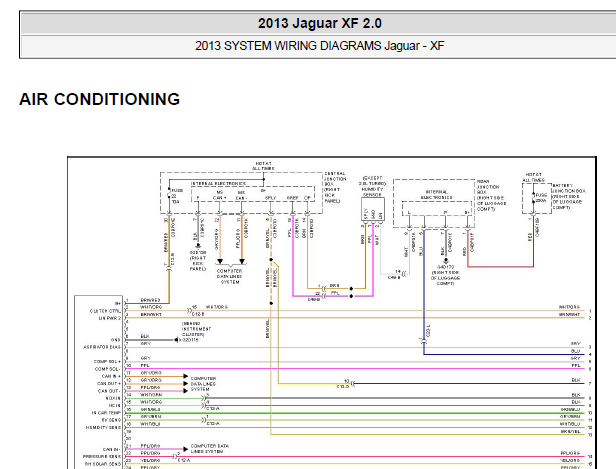The width and height of the screenshot is (616, 469).
Task: Click the 'COMP SOL +' pin label
Action: (x=107, y=361)
